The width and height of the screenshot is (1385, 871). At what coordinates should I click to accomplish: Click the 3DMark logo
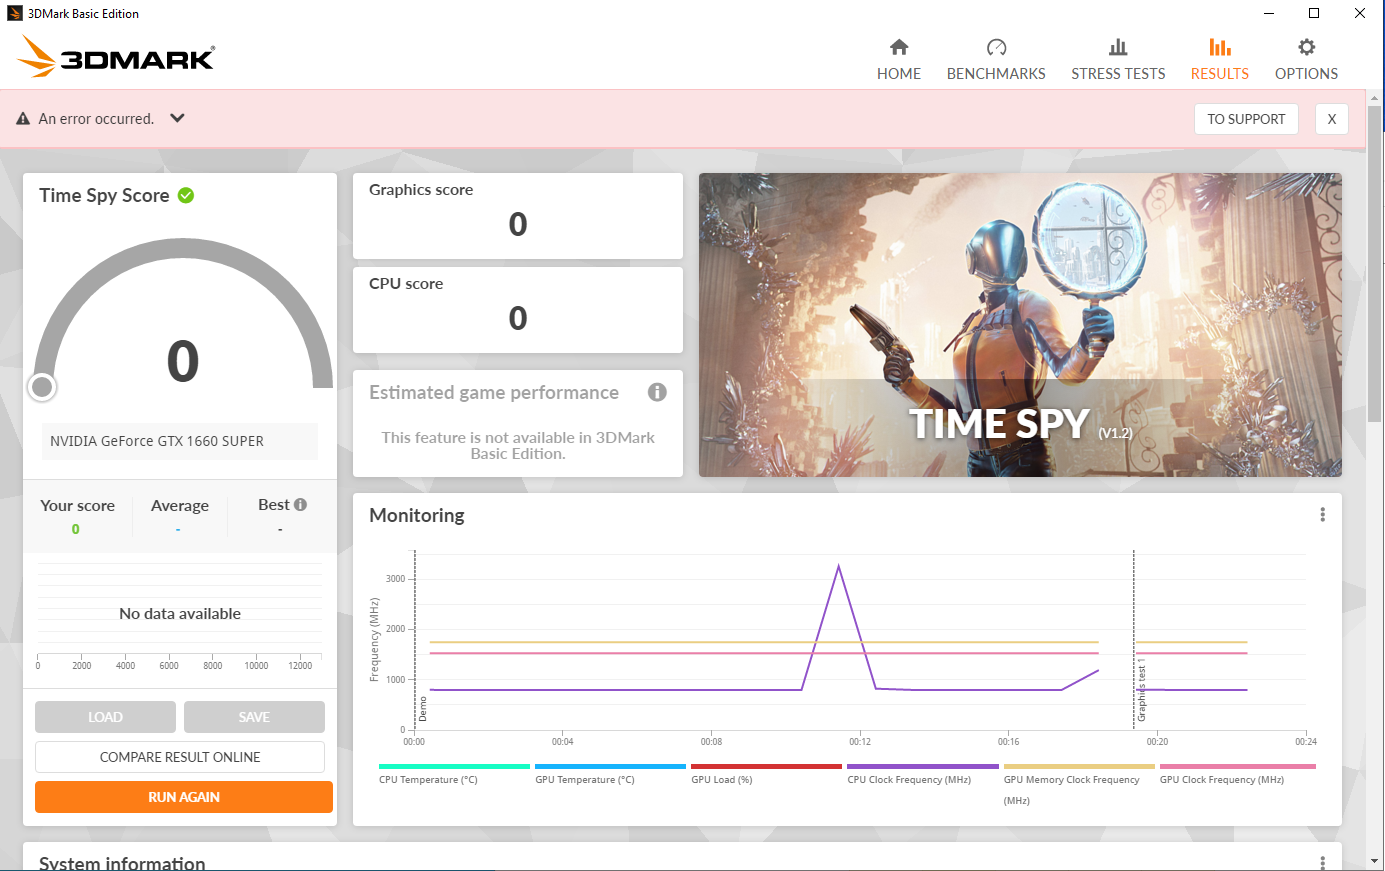pyautogui.click(x=116, y=57)
